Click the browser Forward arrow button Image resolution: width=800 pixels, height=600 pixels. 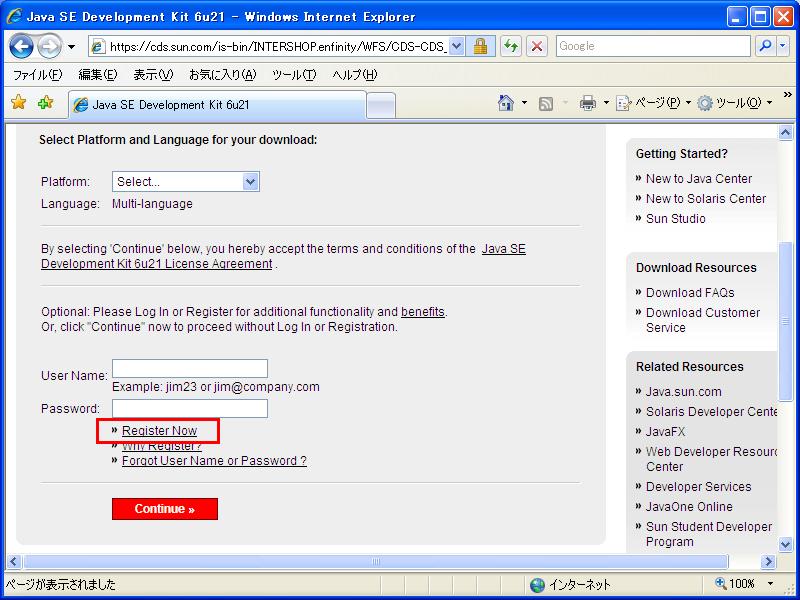point(49,47)
